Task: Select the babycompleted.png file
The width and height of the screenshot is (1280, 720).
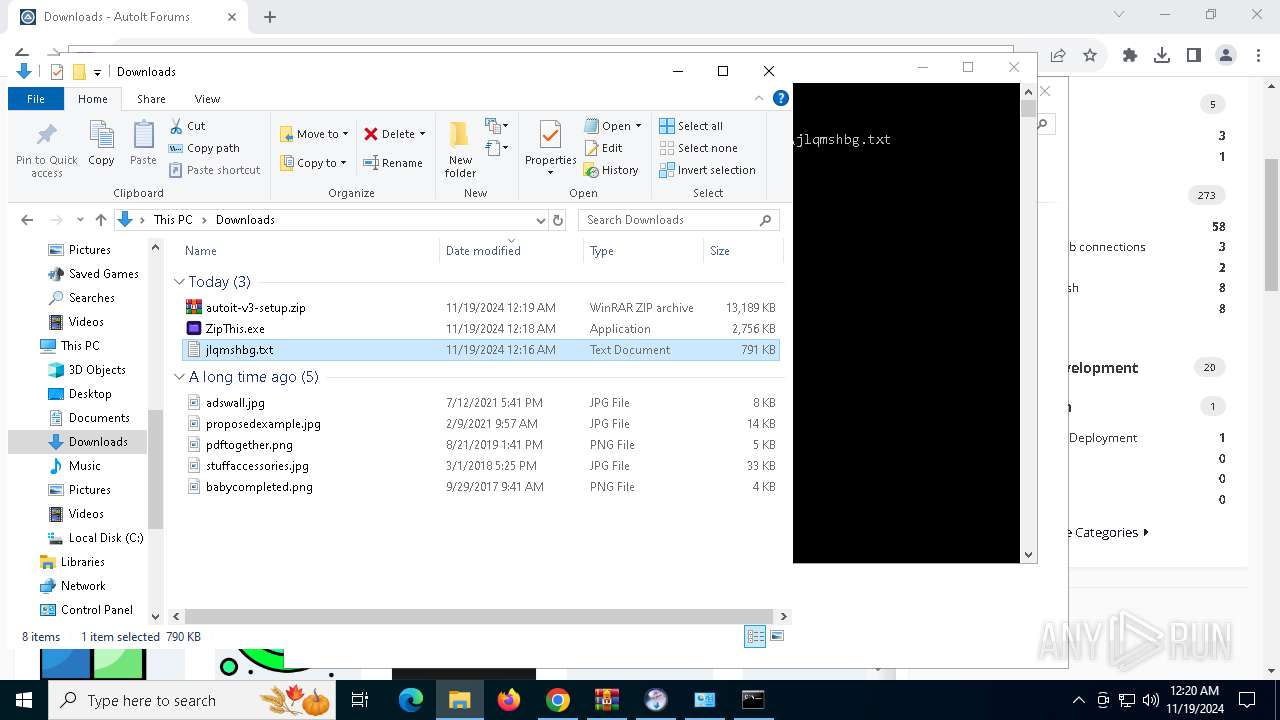Action: 259,487
